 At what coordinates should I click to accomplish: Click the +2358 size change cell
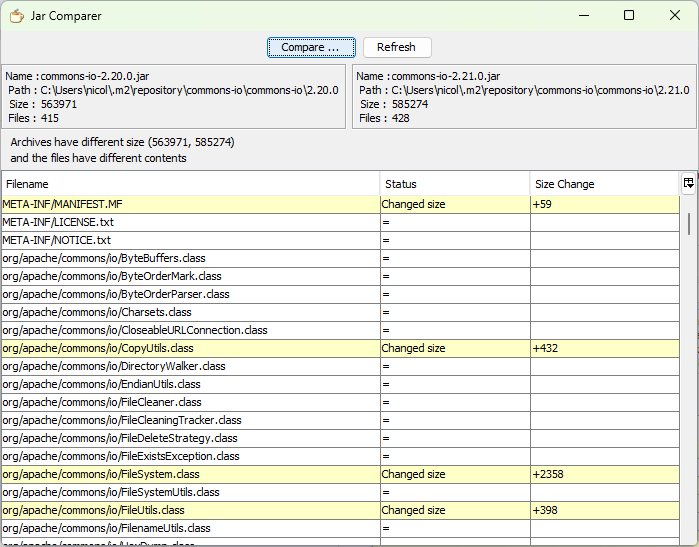click(x=604, y=474)
